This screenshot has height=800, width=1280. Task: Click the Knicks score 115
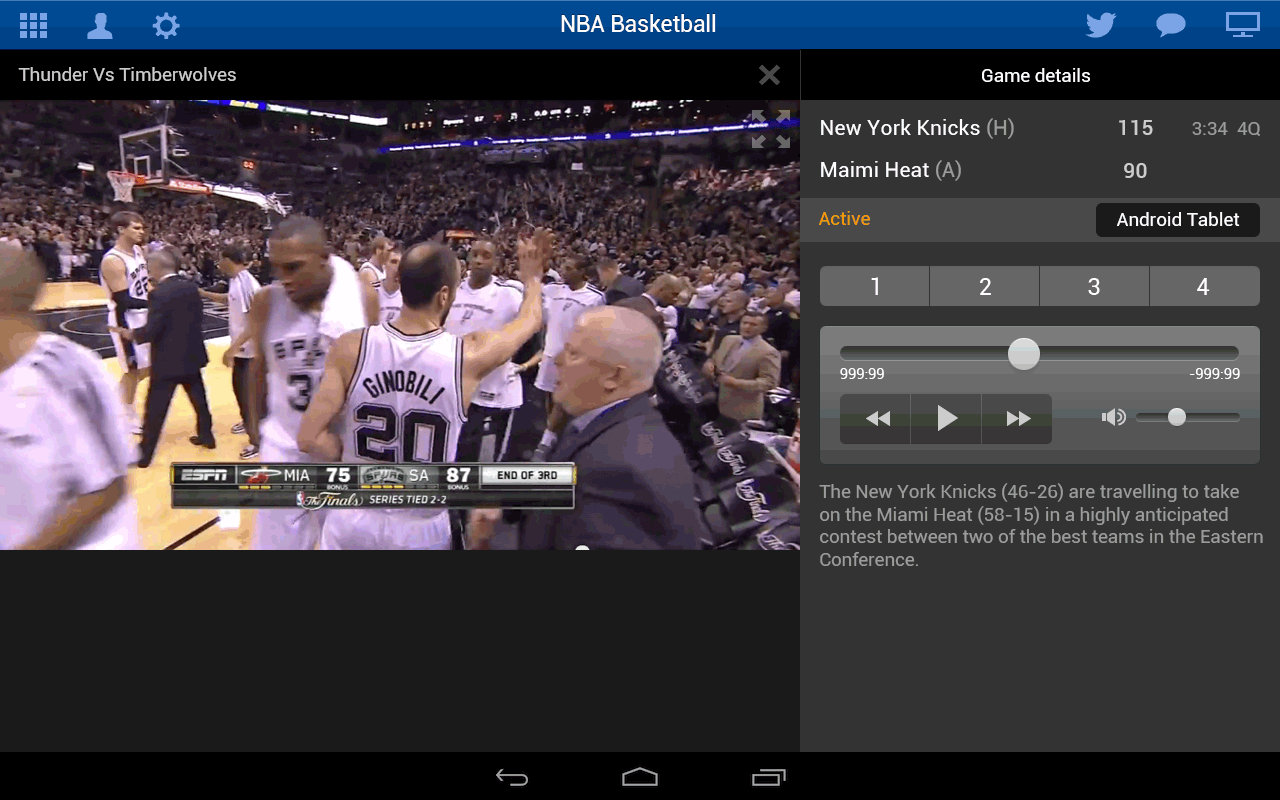click(x=1135, y=128)
